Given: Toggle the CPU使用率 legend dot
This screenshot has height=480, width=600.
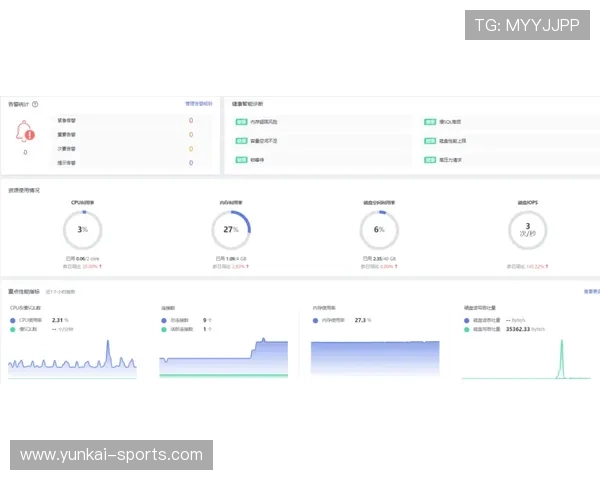Looking at the screenshot, I should click(x=13, y=320).
